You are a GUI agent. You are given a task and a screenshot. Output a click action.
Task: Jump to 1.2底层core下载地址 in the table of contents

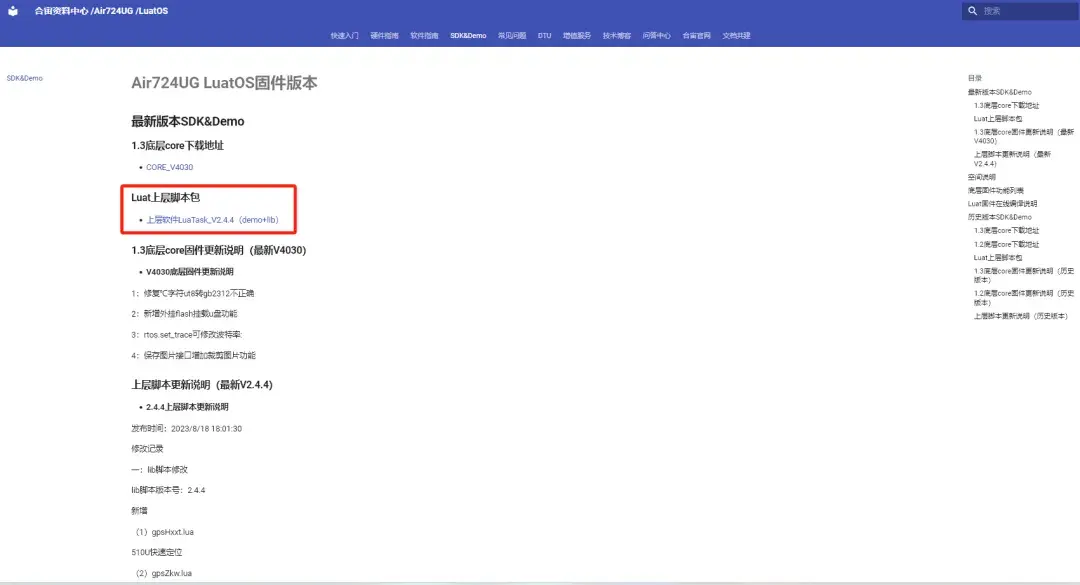1006,245
